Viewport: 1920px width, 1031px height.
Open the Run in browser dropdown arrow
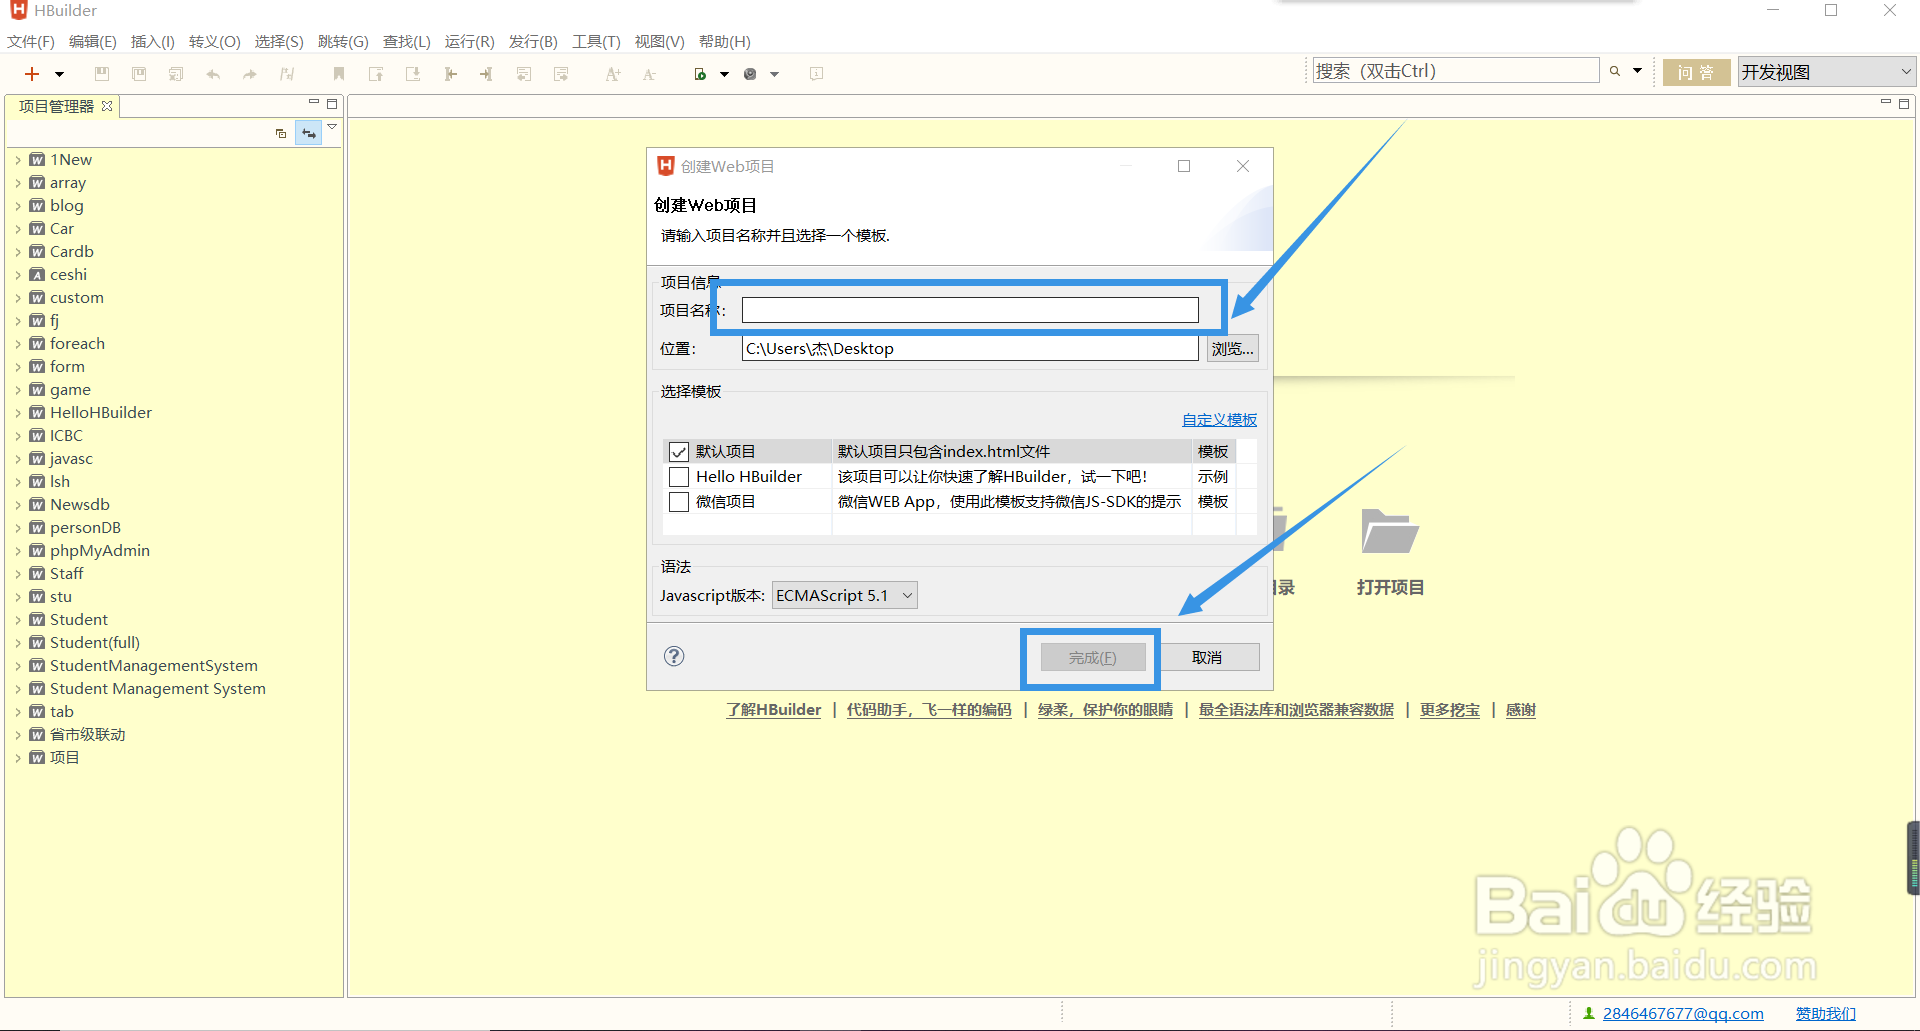pyautogui.click(x=724, y=74)
